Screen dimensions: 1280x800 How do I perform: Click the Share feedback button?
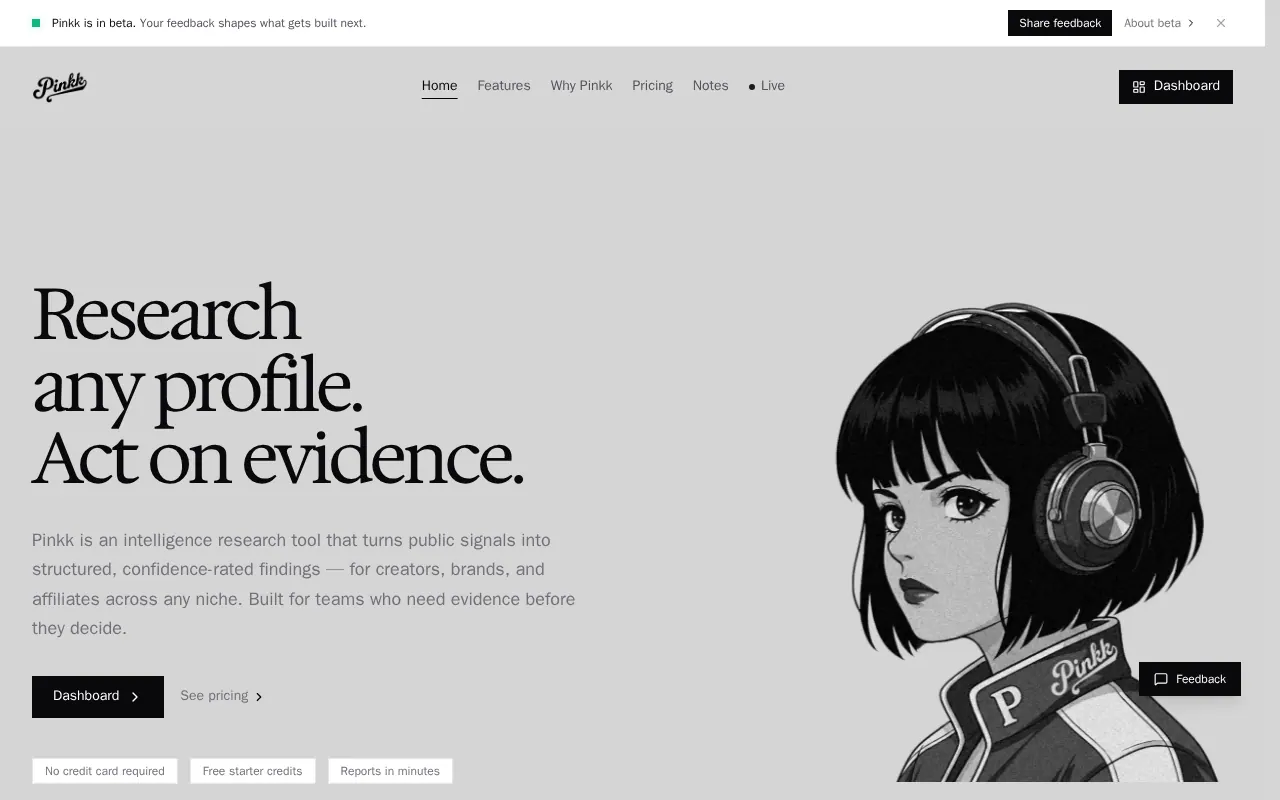pos(1060,23)
